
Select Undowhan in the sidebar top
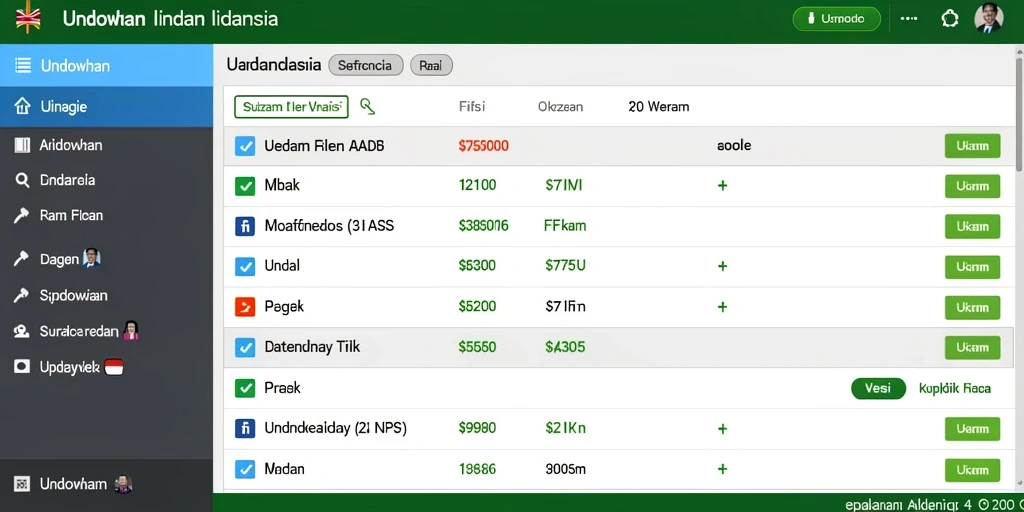pos(106,65)
